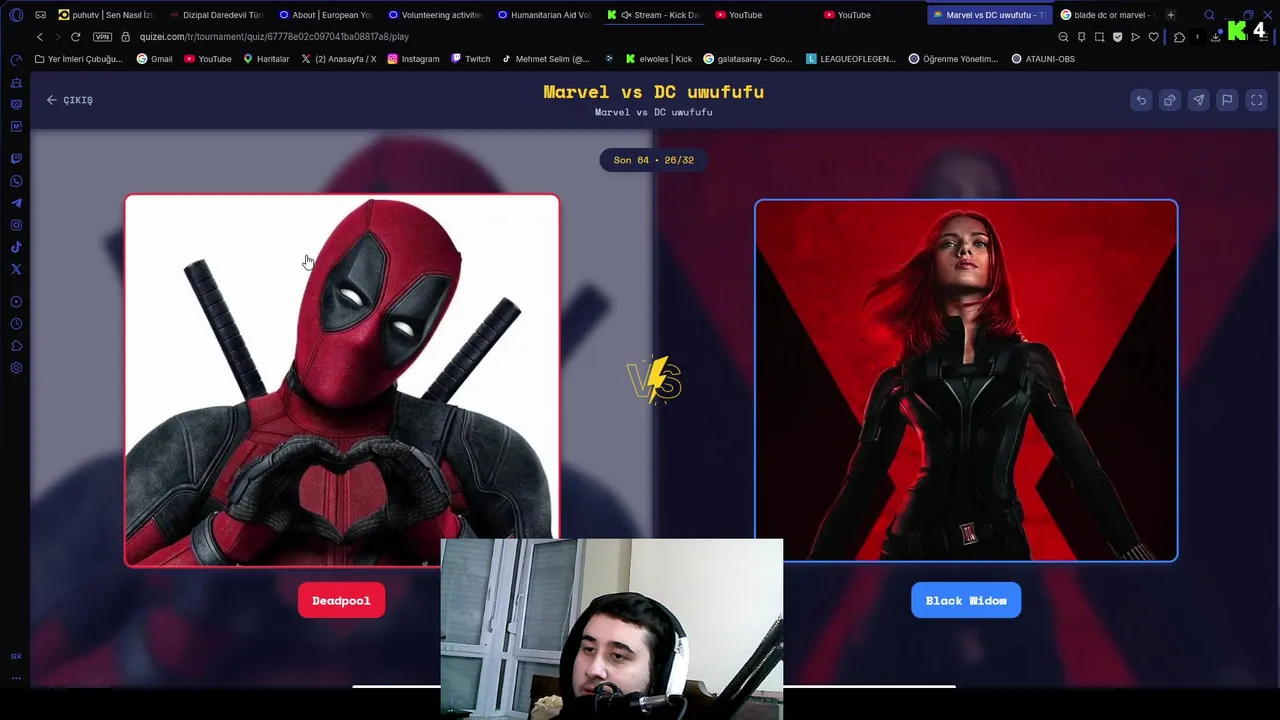Click the flag report icon
1280x720 pixels.
pyautogui.click(x=1227, y=100)
